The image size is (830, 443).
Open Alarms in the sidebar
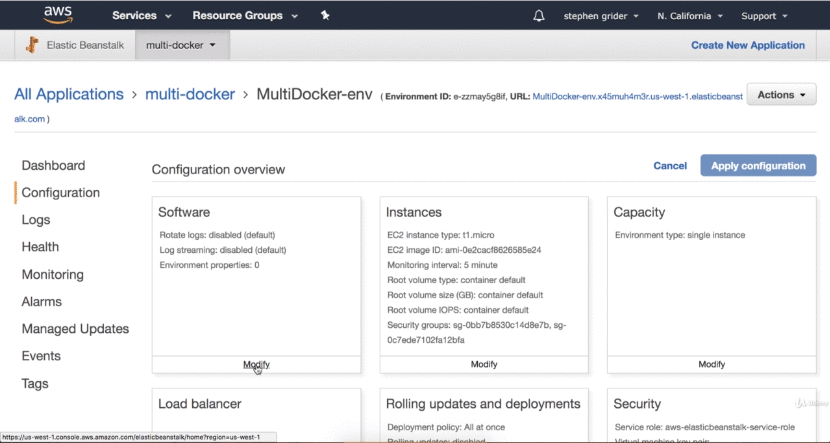pos(42,301)
